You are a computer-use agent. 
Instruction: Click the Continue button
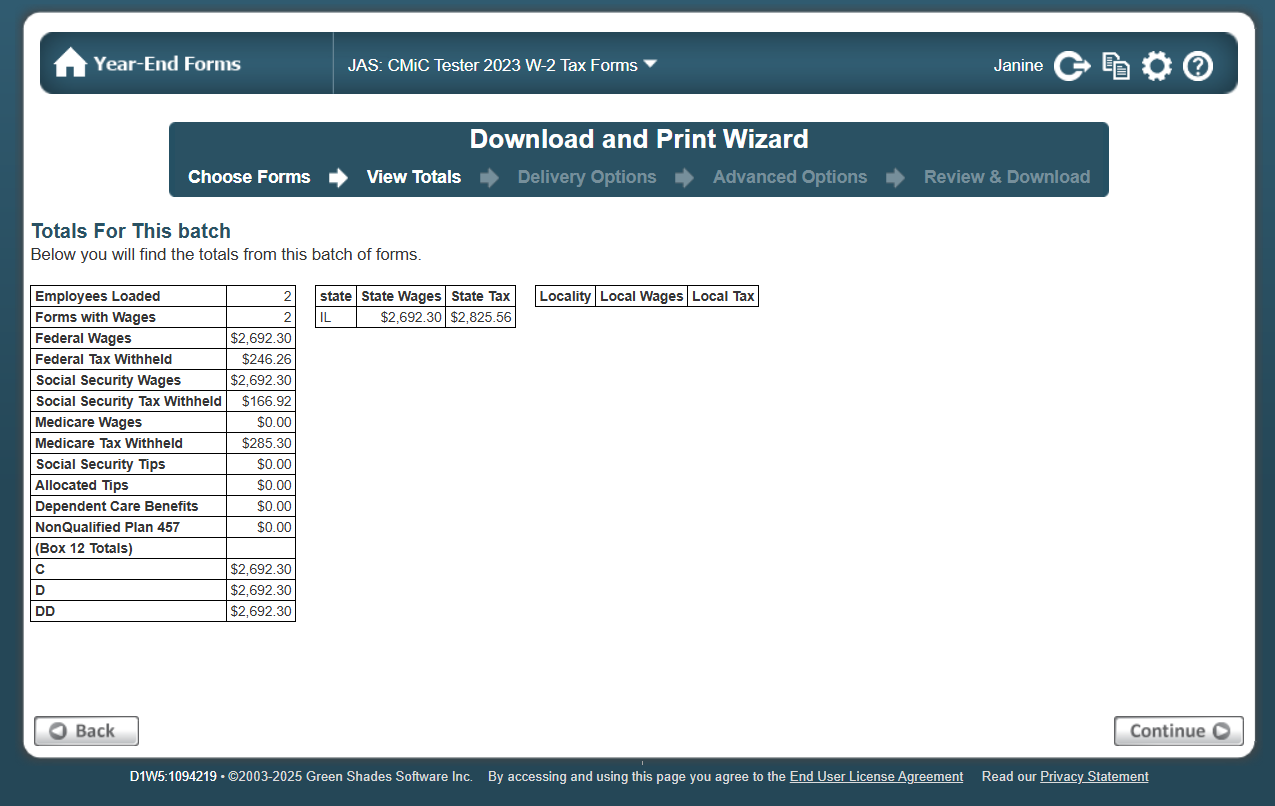point(1179,731)
